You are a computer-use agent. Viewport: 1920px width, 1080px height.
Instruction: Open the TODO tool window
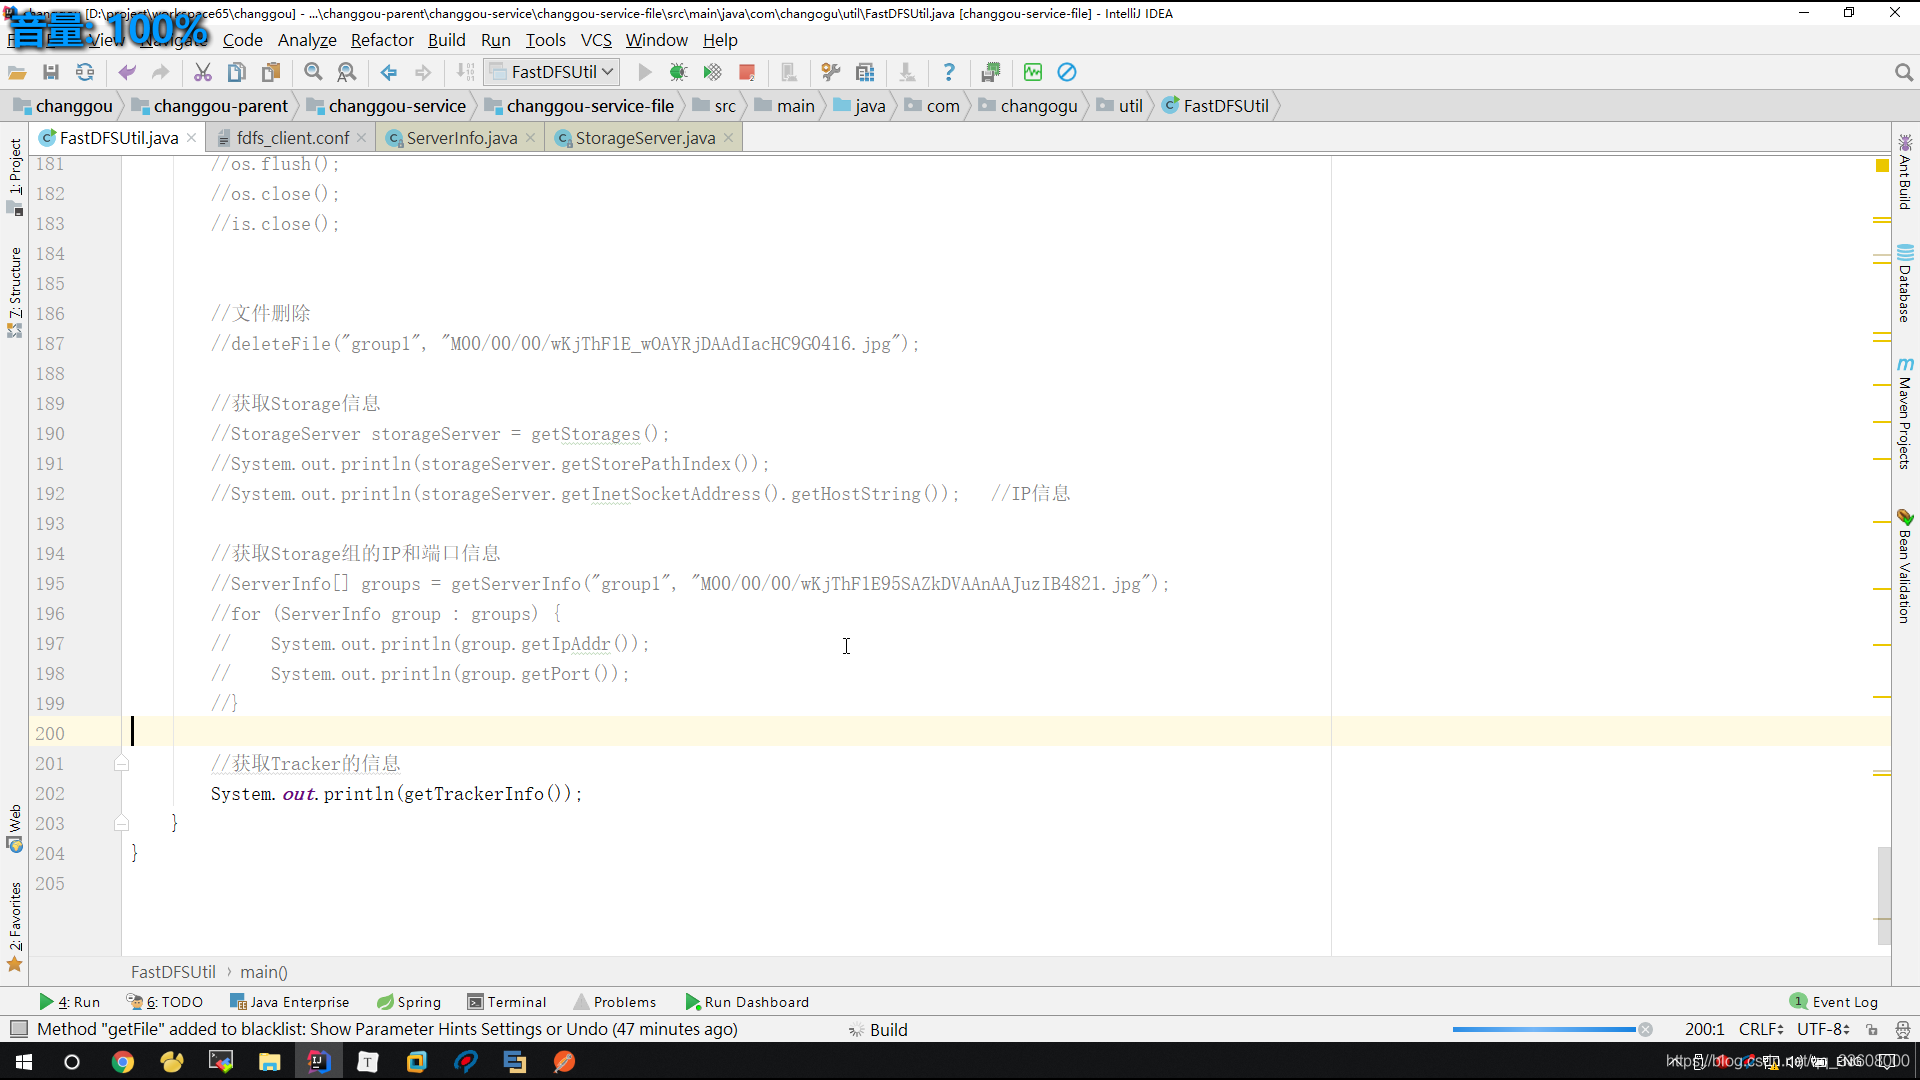pos(165,1002)
